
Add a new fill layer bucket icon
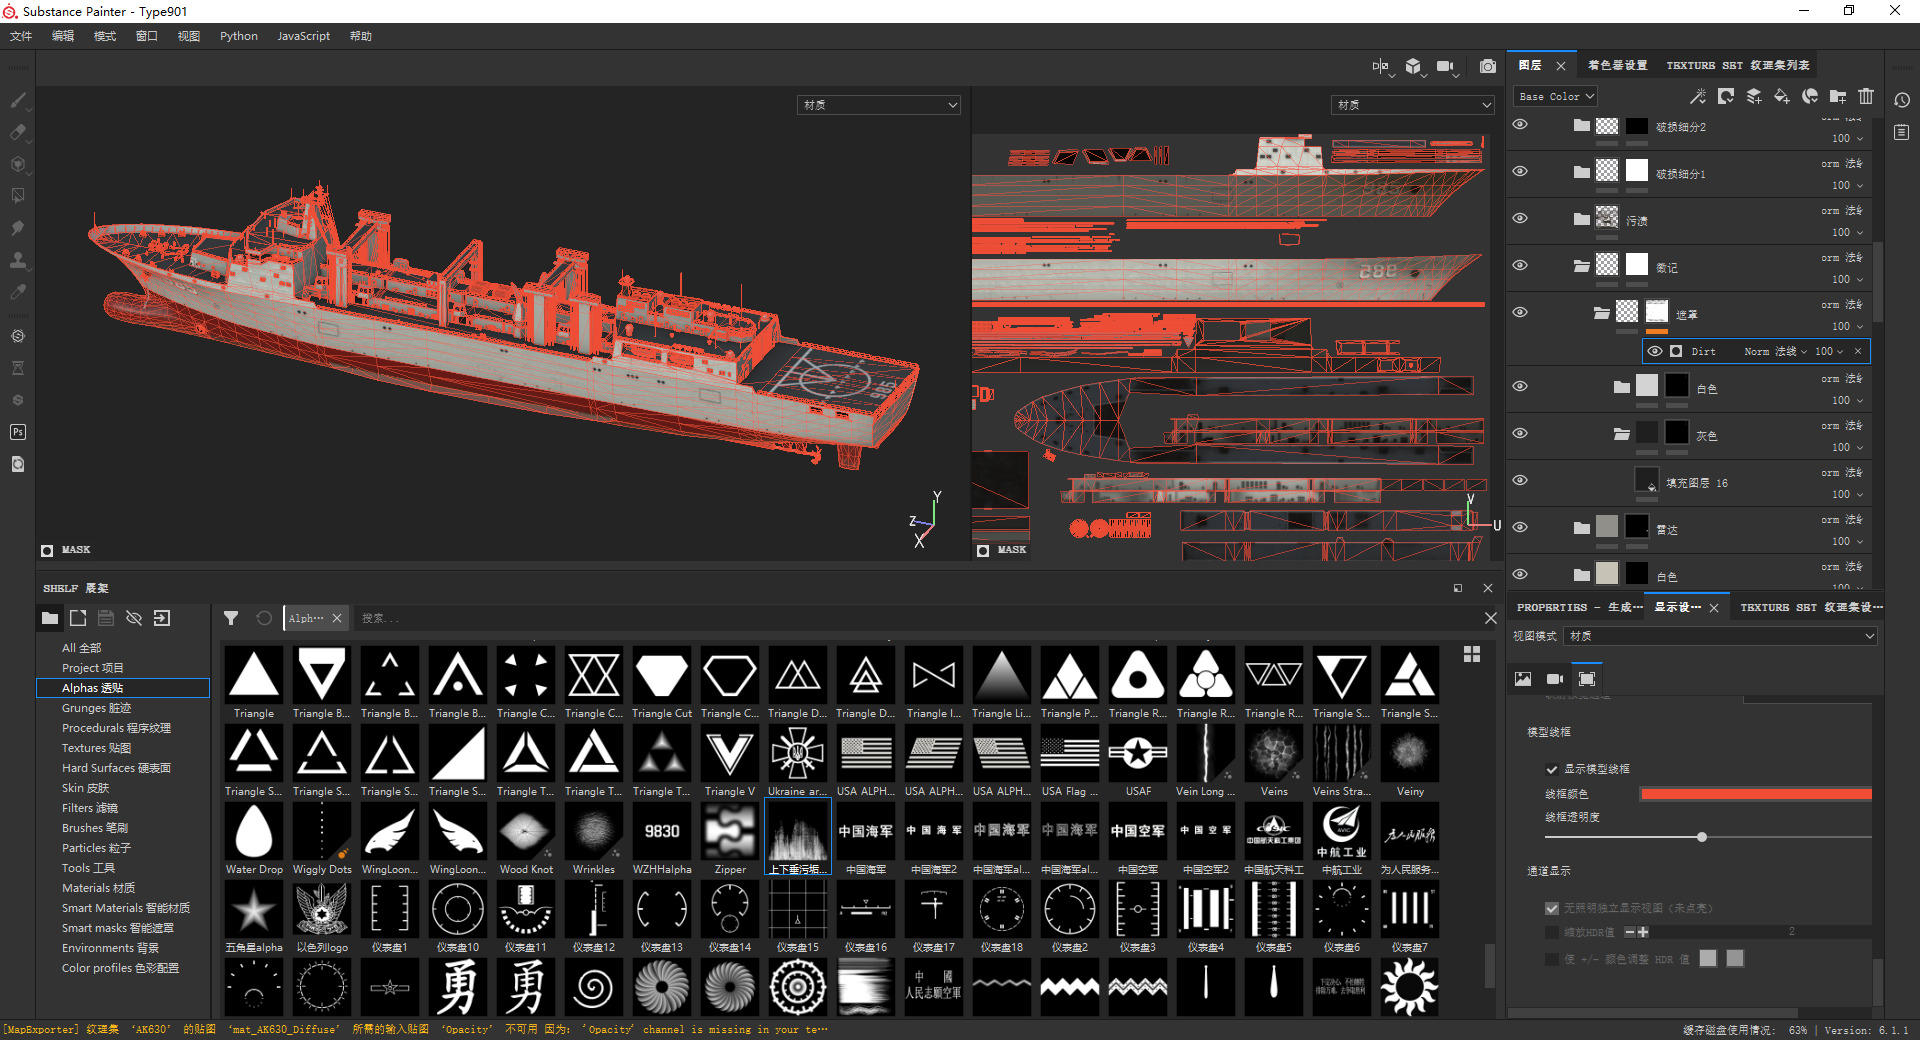click(x=1782, y=96)
